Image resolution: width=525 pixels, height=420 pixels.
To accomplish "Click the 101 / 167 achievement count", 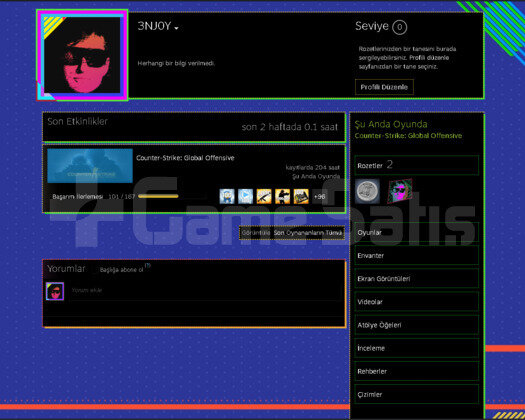I will point(122,196).
